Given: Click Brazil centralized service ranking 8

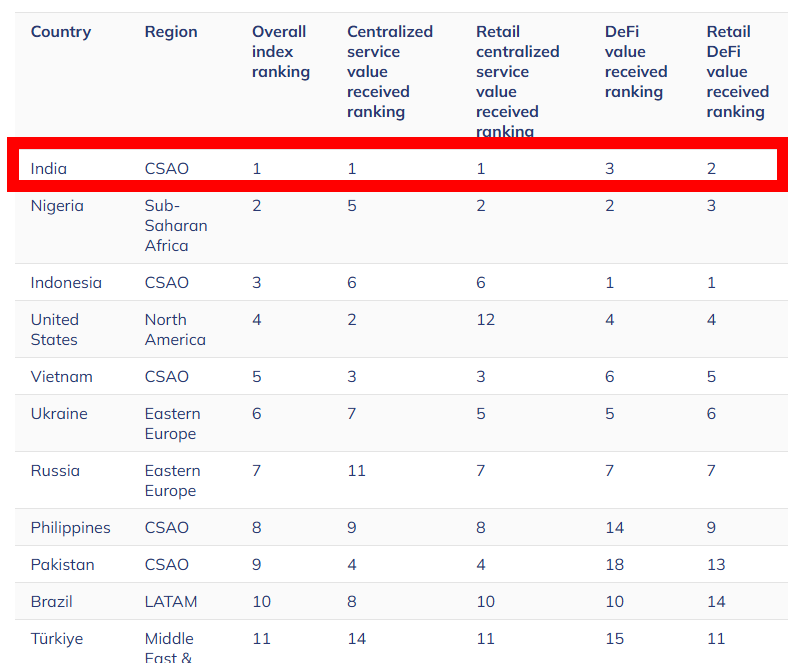Looking at the screenshot, I should pyautogui.click(x=351, y=602).
